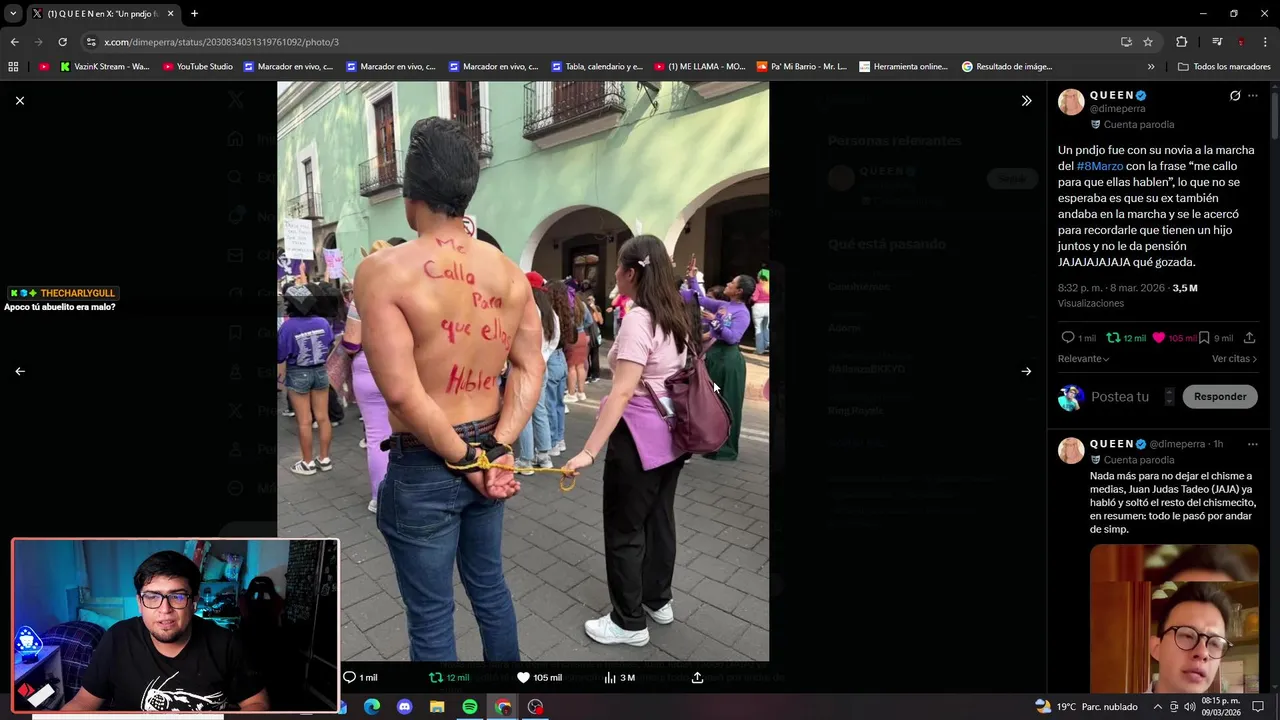Expand the Relevante sort dropdown
Screen dimensions: 1280x720
coord(1084,359)
